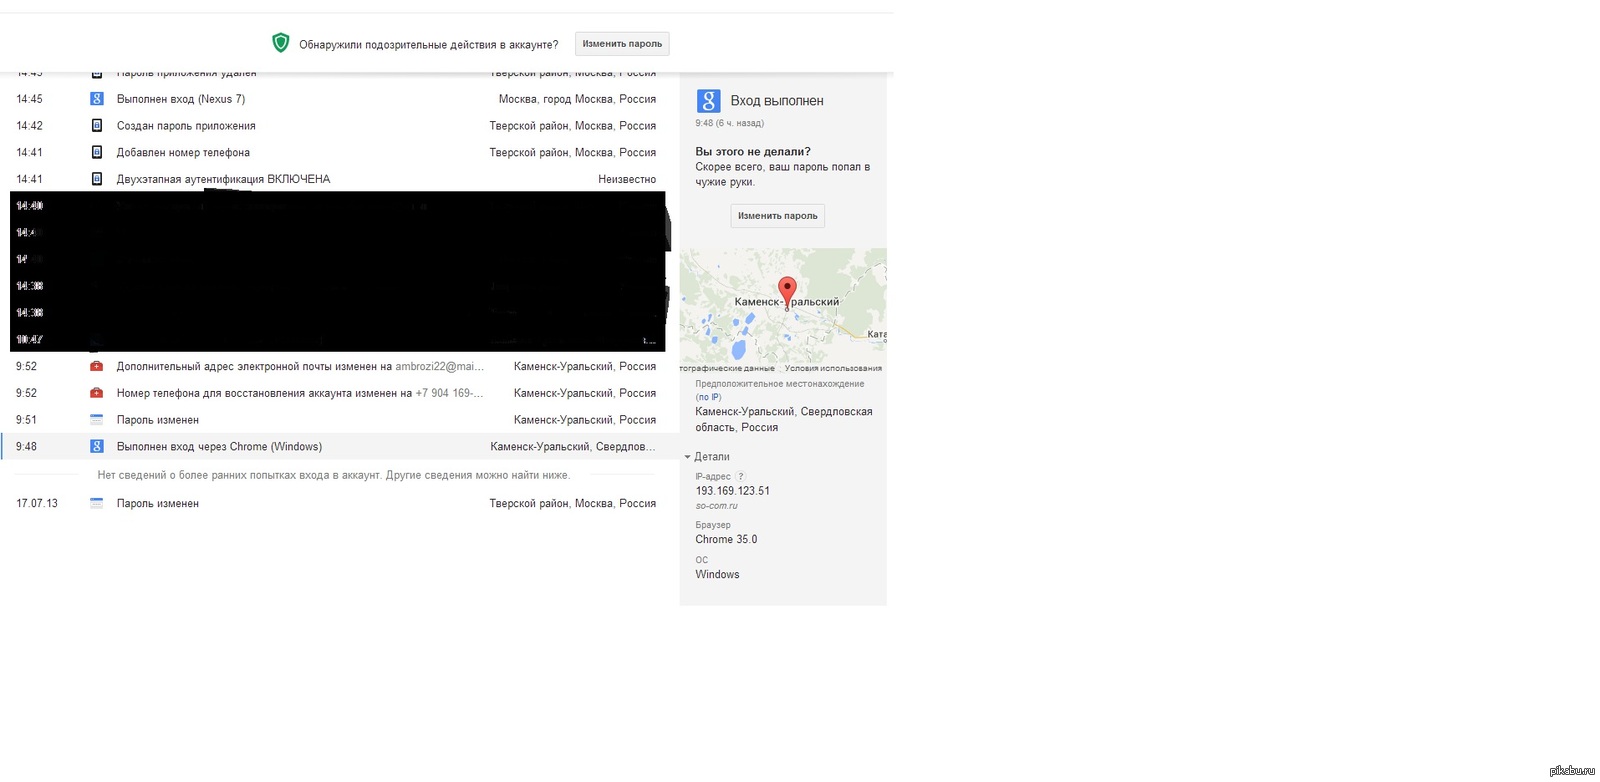Click the Изменить пароль button in the top banner

tap(622, 44)
